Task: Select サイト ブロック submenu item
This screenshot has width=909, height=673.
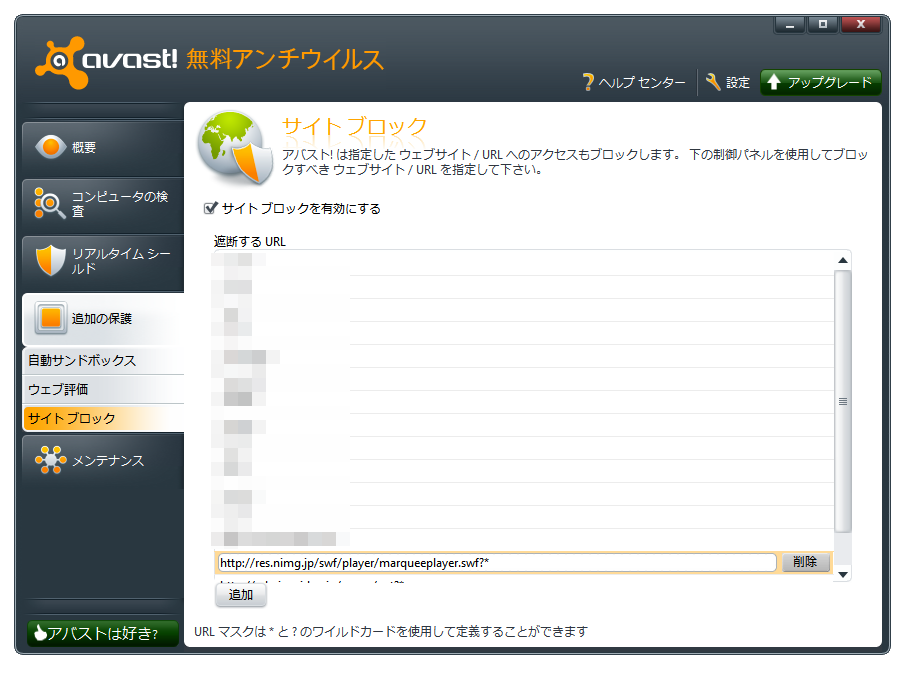Action: point(104,419)
